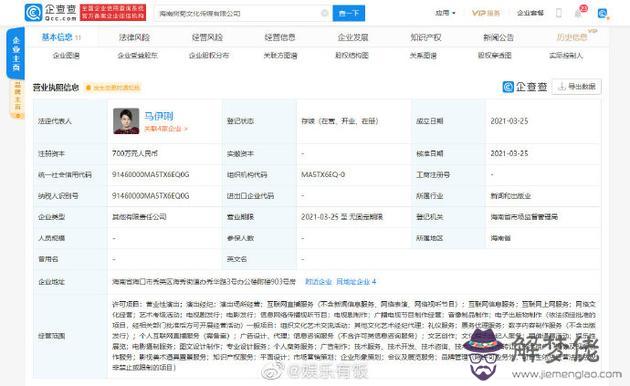630x386 pixels.
Task: Click the Qcc 企查查 logo in header
Action: pyautogui.click(x=51, y=13)
